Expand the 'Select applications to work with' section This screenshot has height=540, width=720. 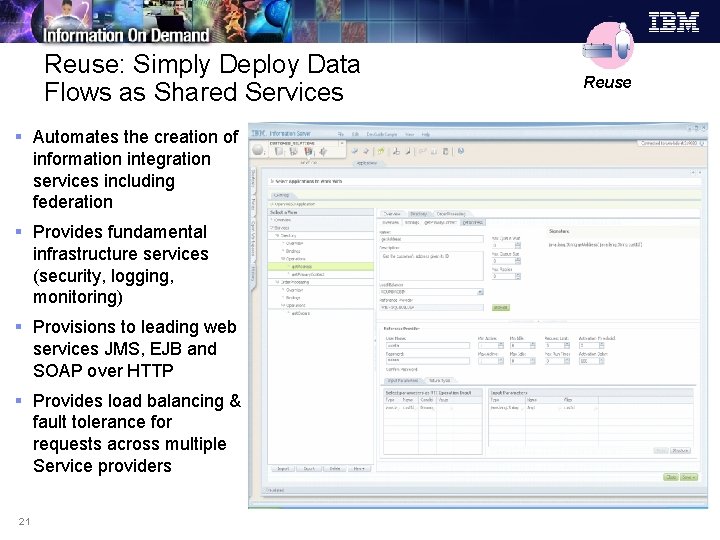point(271,181)
